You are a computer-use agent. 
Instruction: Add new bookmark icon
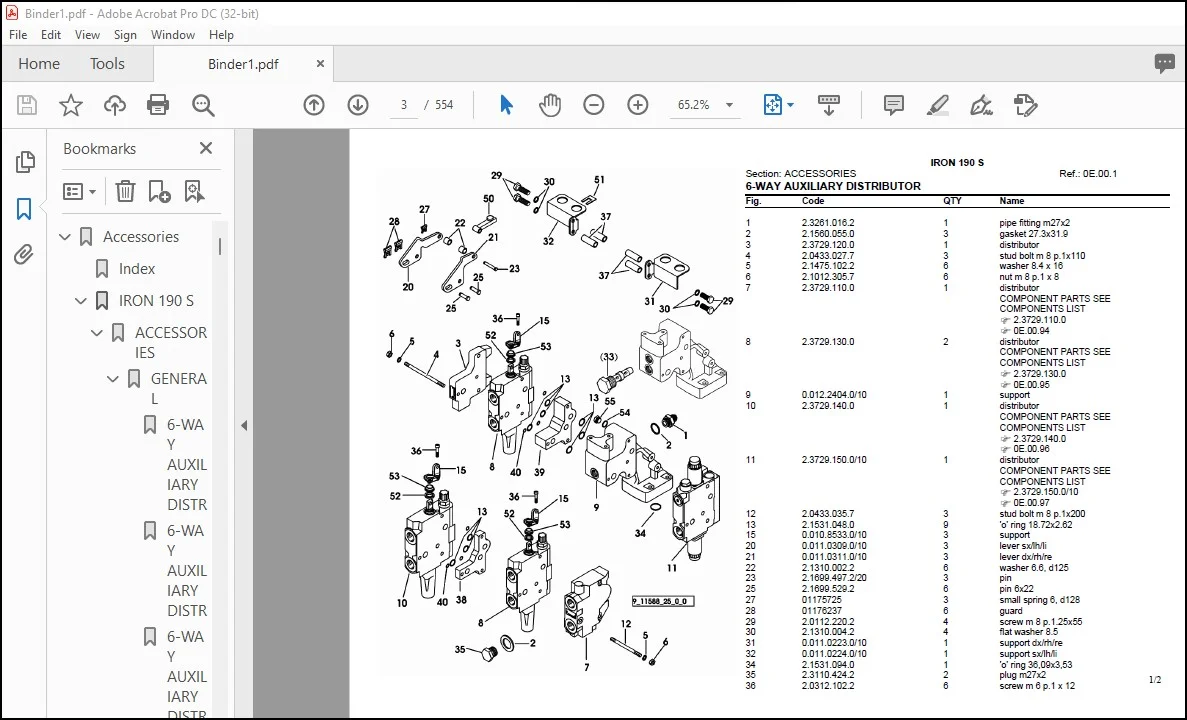[159, 192]
